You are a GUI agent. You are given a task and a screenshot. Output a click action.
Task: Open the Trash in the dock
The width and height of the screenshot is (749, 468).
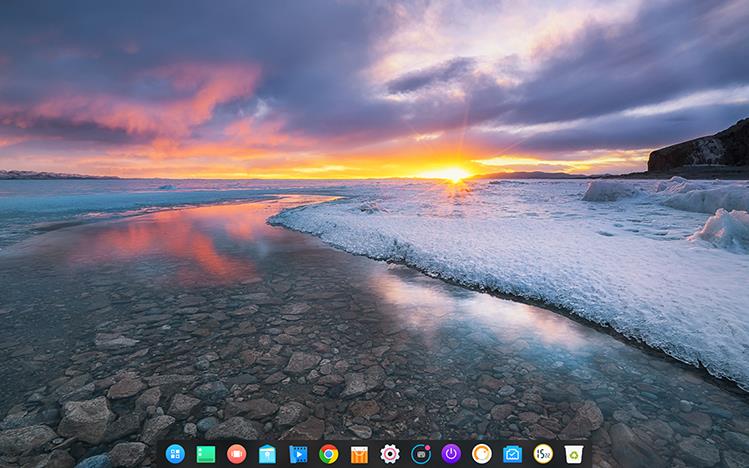(x=574, y=454)
